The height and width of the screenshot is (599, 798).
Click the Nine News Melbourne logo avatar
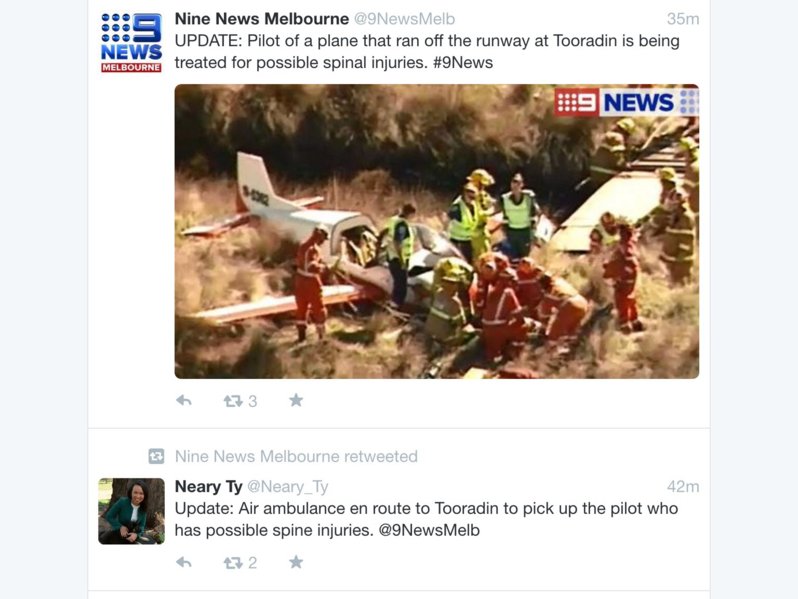(x=131, y=43)
